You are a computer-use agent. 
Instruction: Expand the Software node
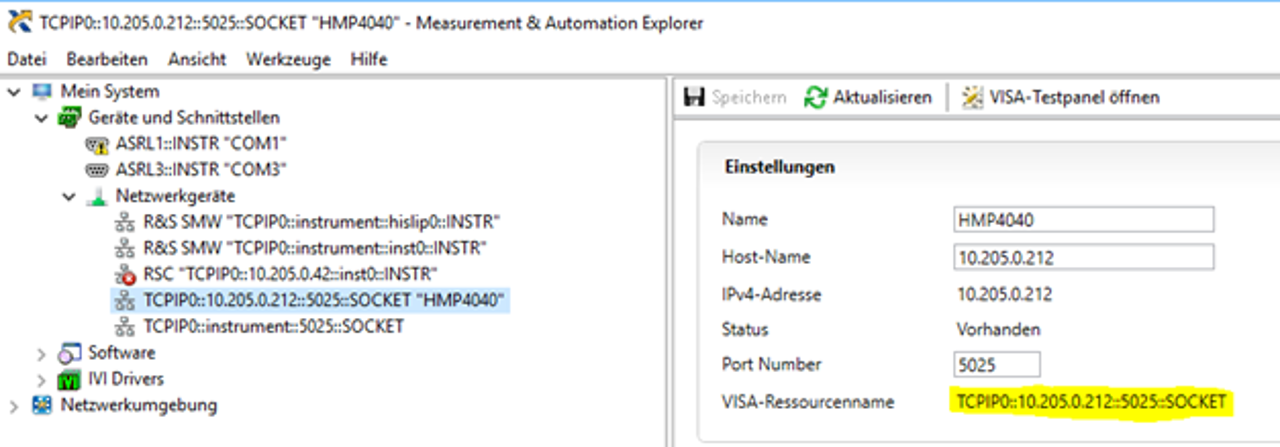pyautogui.click(x=41, y=353)
